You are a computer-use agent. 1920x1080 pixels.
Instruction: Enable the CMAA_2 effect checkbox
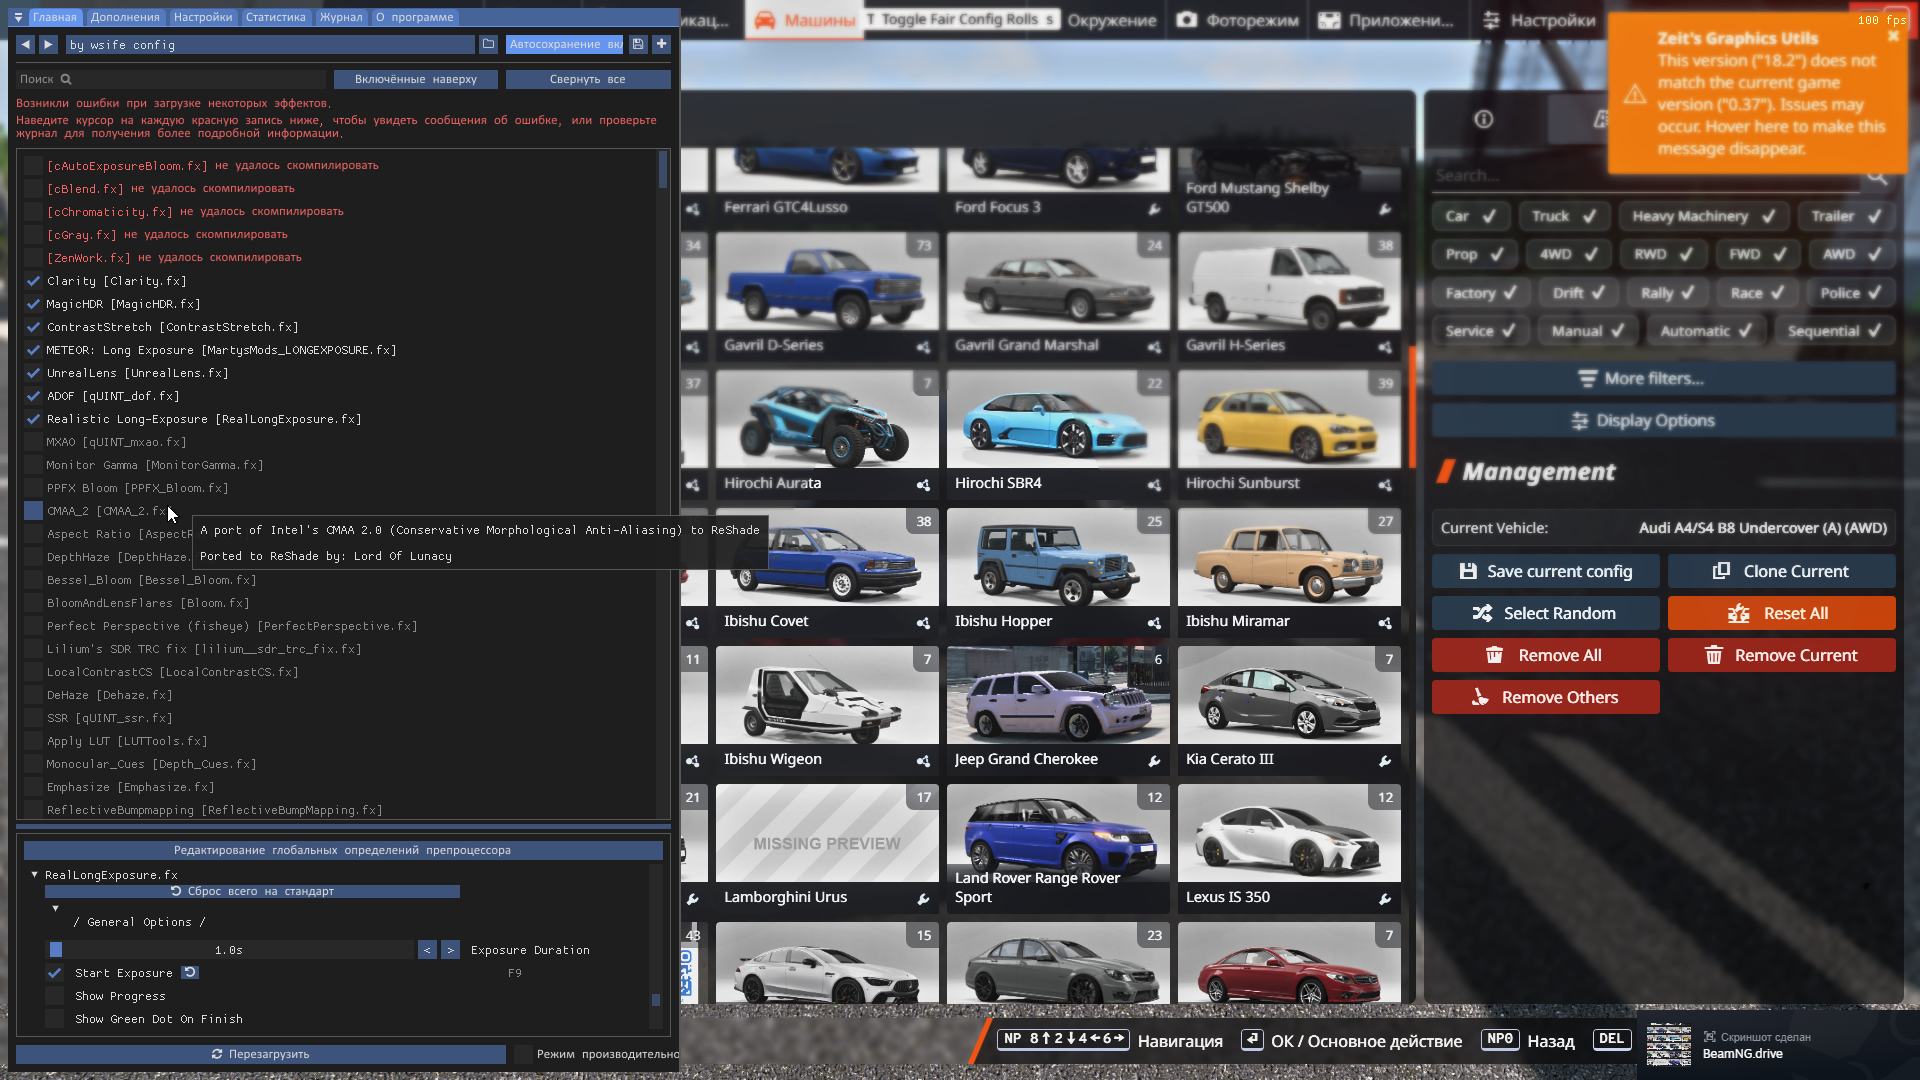[x=33, y=511]
